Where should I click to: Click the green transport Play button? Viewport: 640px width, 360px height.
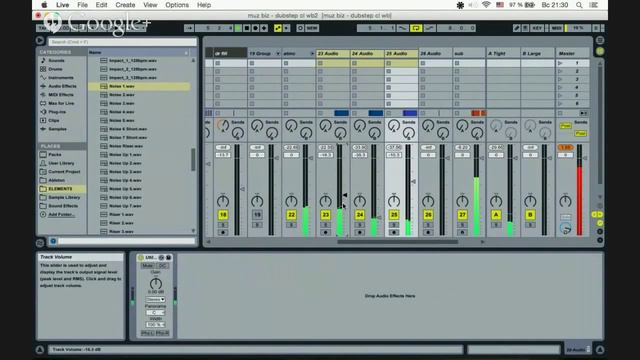(x=238, y=28)
